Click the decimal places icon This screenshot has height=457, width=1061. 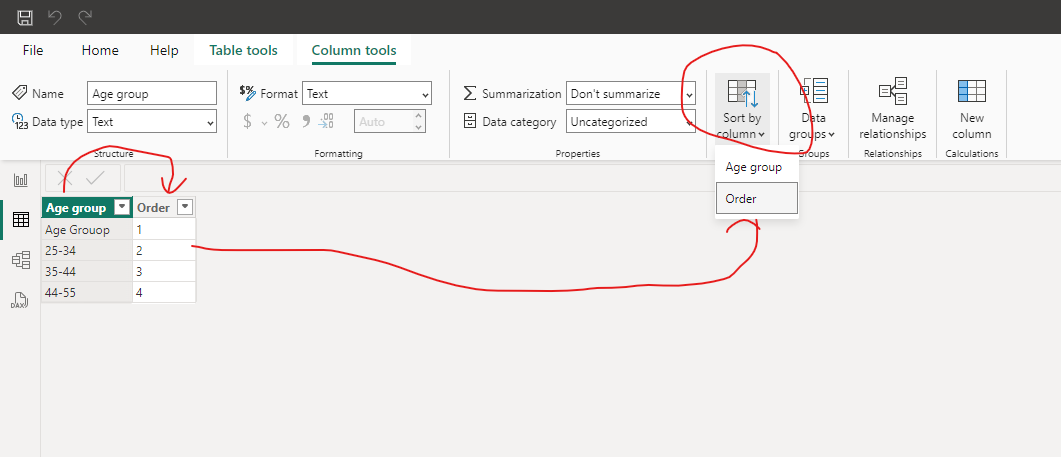326,122
